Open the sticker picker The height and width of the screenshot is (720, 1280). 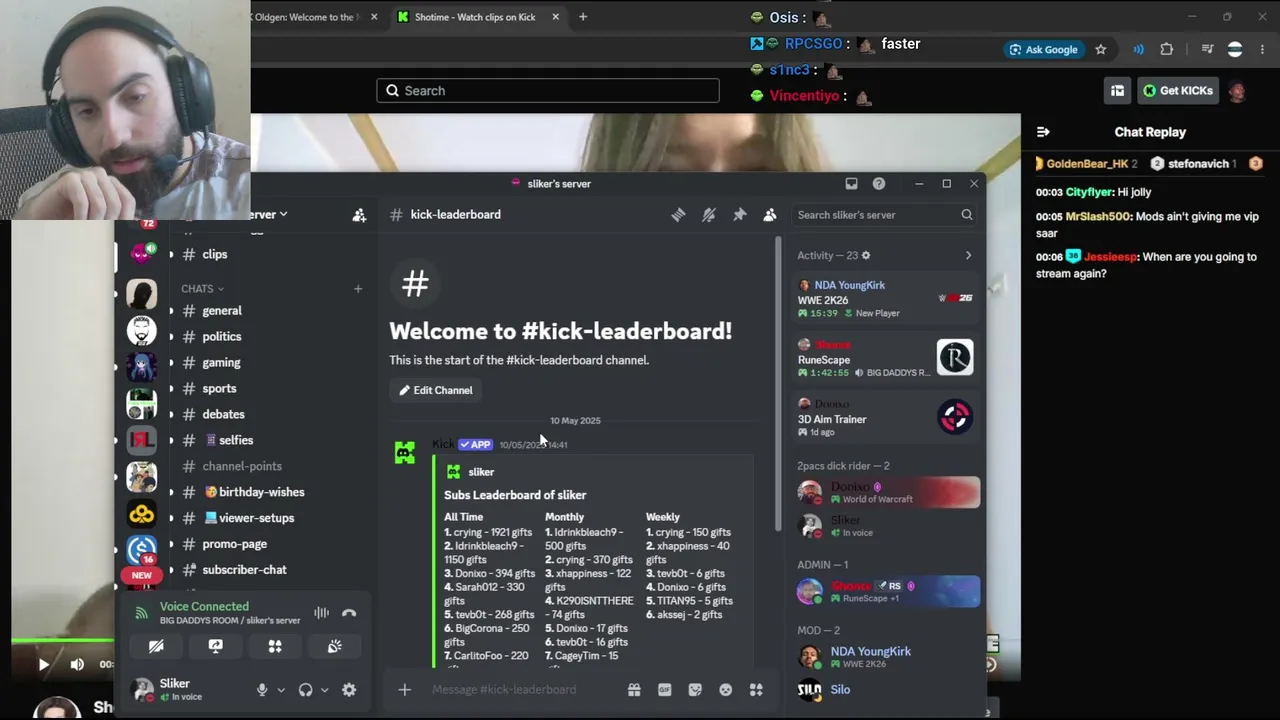tap(695, 690)
